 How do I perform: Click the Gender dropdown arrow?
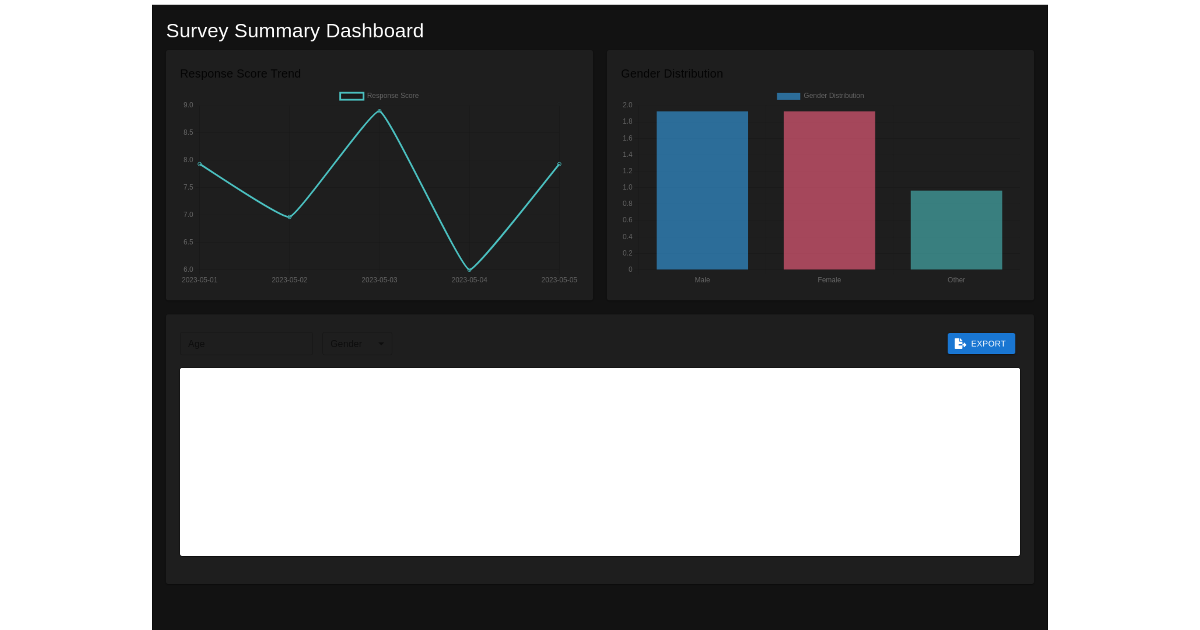pyautogui.click(x=381, y=343)
